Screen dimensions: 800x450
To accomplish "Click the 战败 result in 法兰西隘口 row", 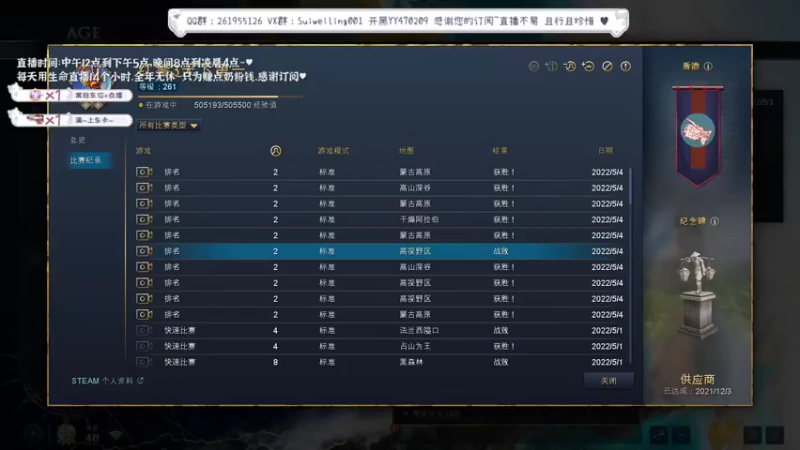I will click(501, 330).
